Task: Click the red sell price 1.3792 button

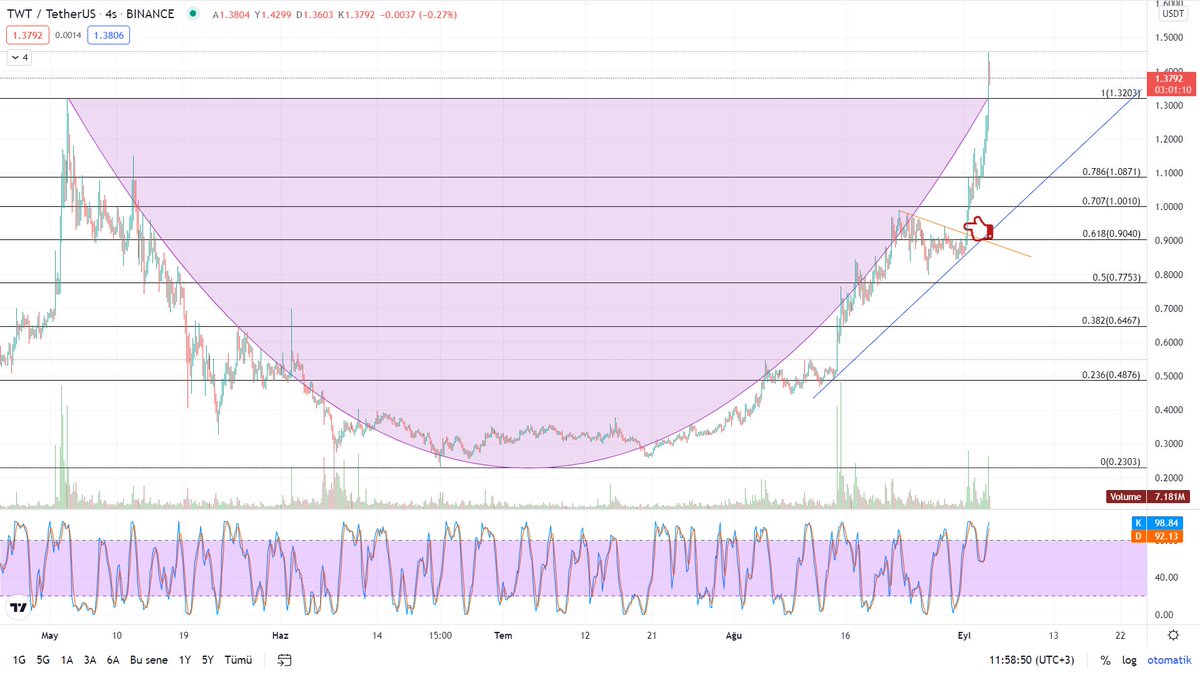Action: pyautogui.click(x=26, y=35)
